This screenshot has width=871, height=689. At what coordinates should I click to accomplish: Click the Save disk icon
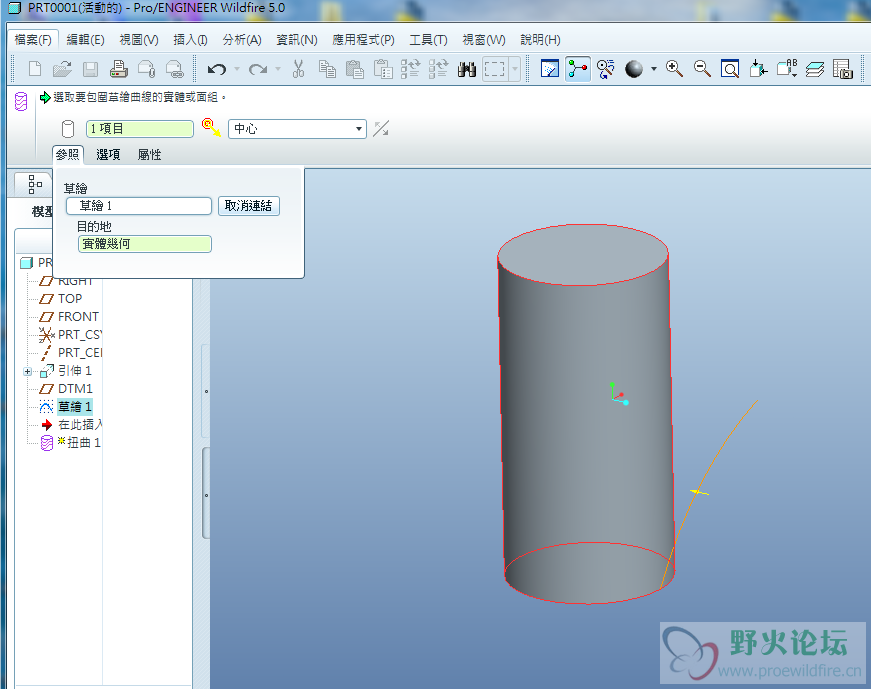pos(90,69)
